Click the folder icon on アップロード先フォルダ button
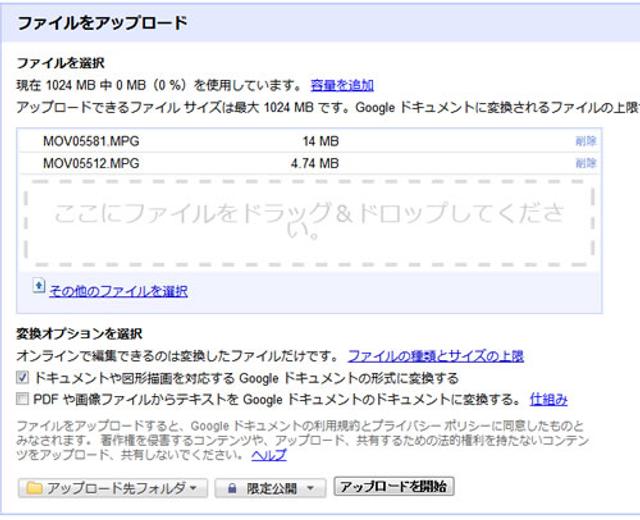Screen dimensions: 640x520 (x=34, y=488)
